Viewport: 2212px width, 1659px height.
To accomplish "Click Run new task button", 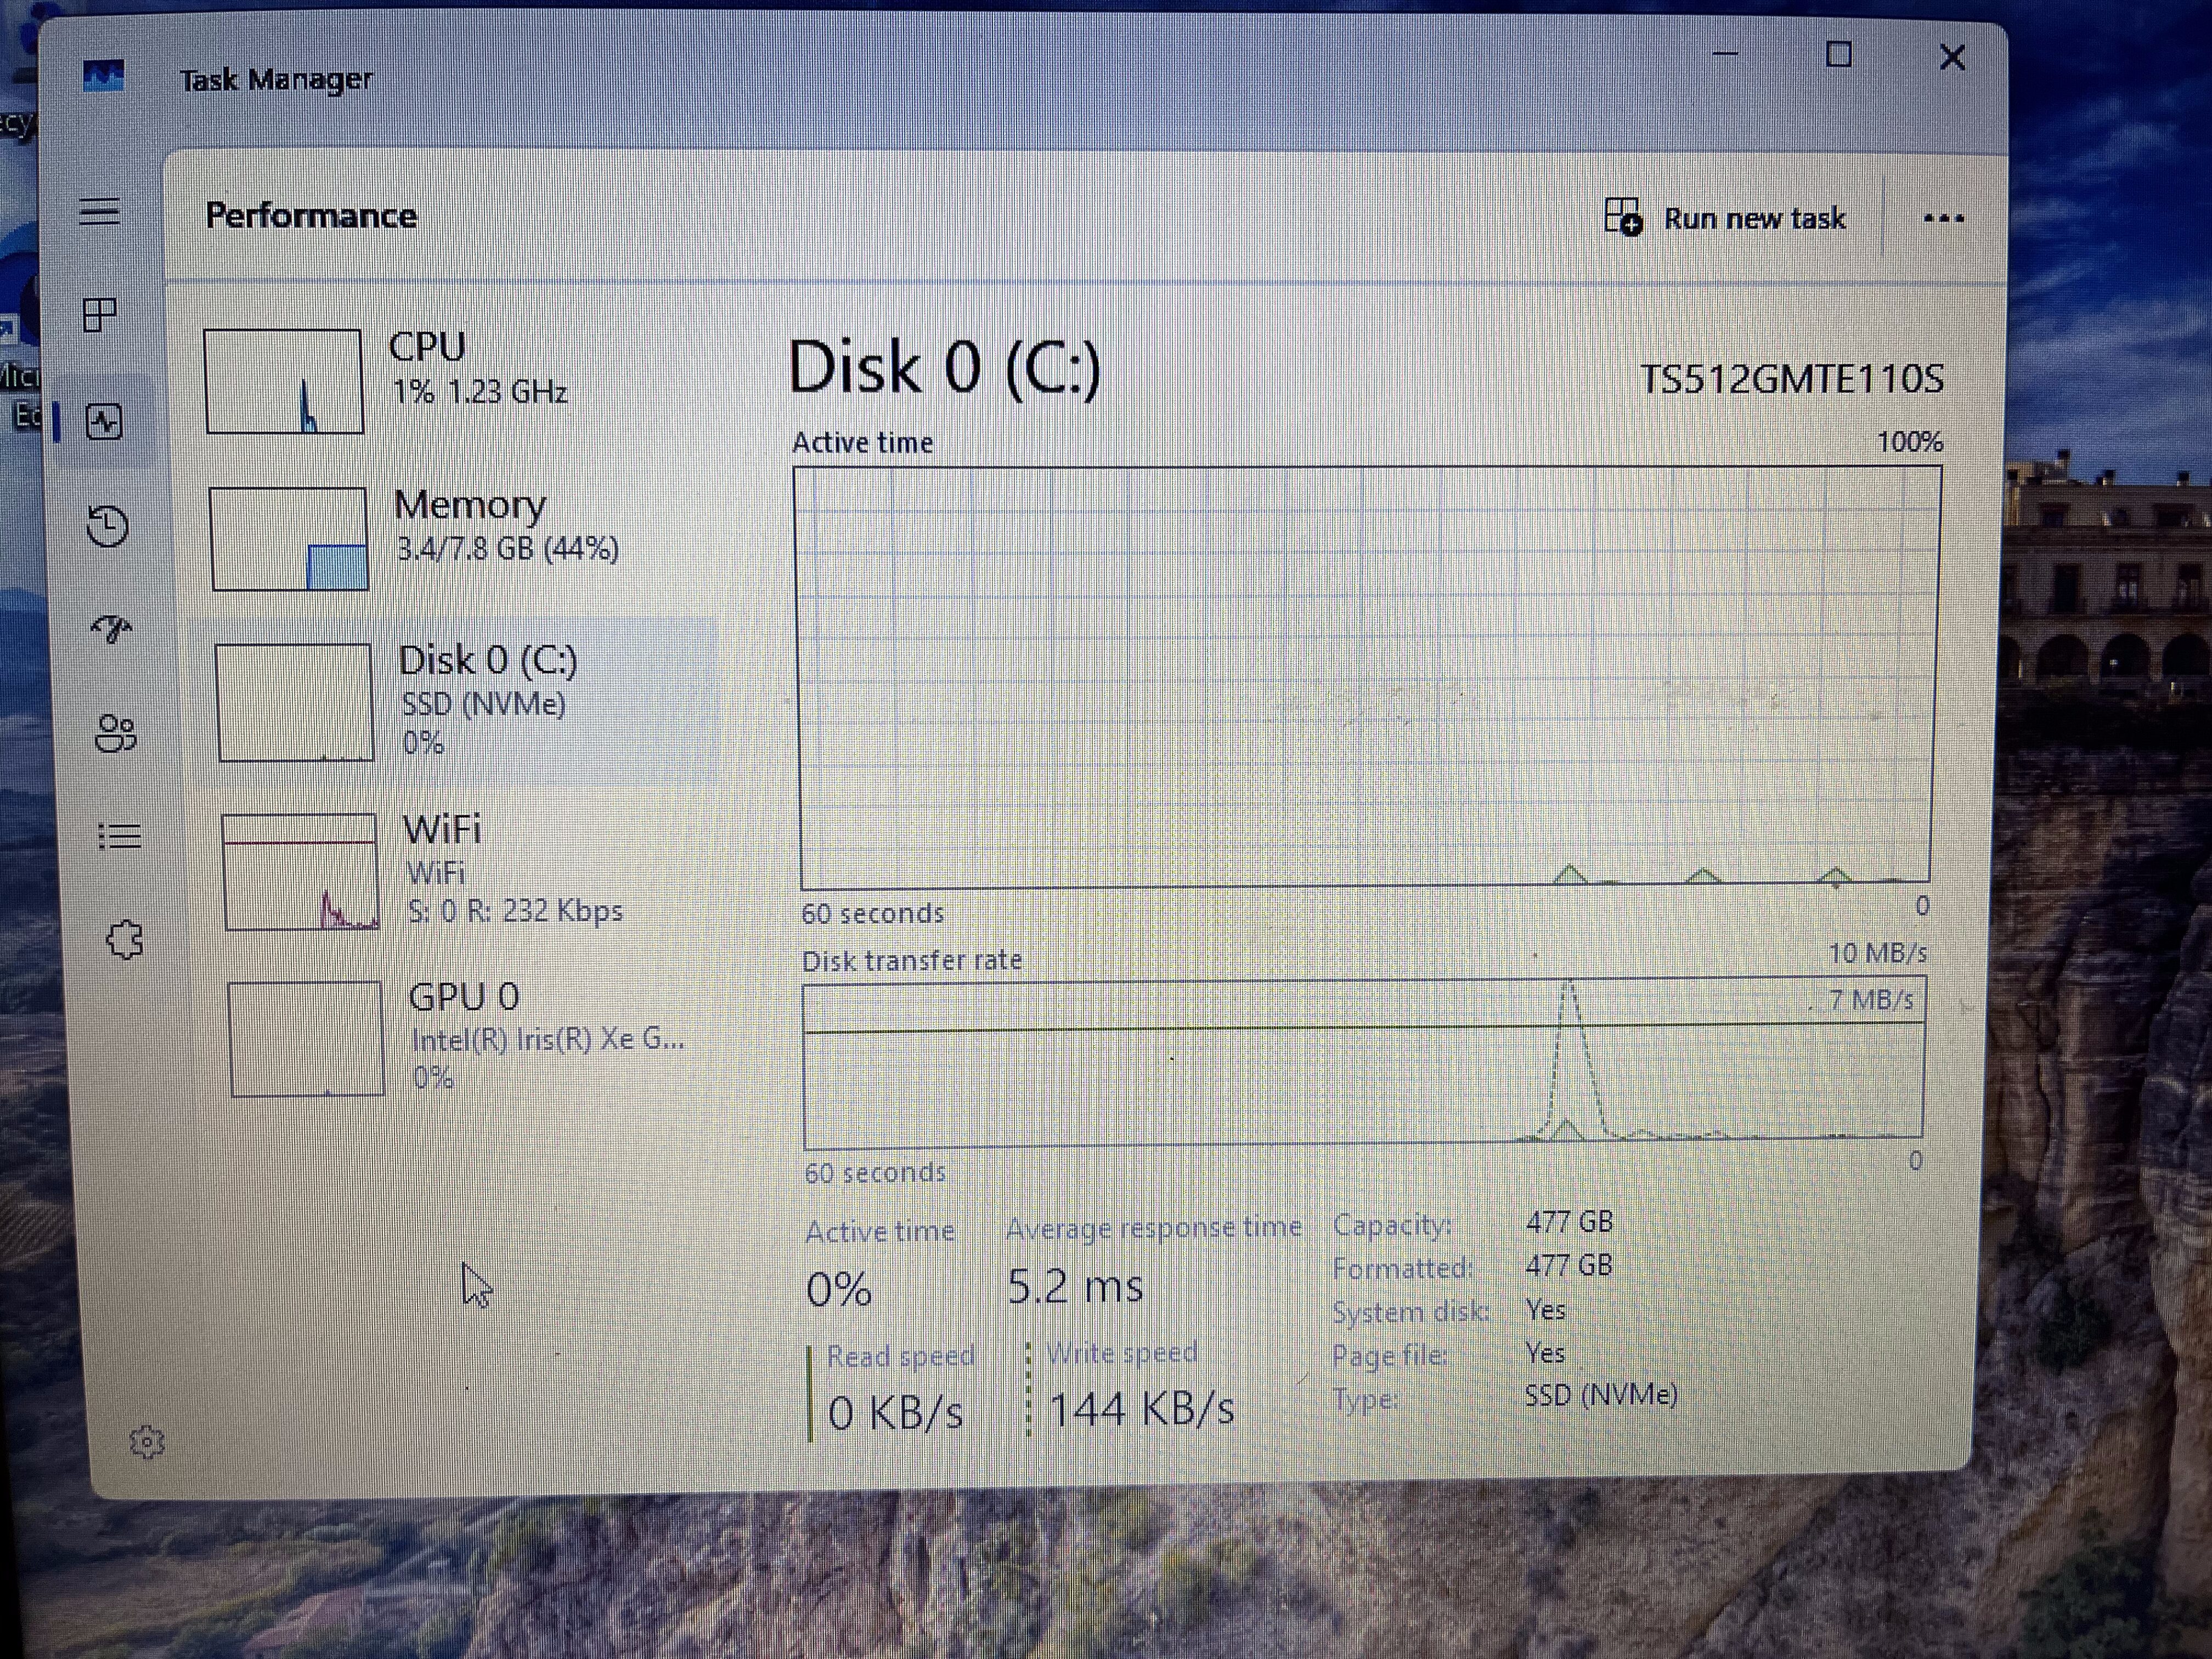I will click(x=1725, y=217).
